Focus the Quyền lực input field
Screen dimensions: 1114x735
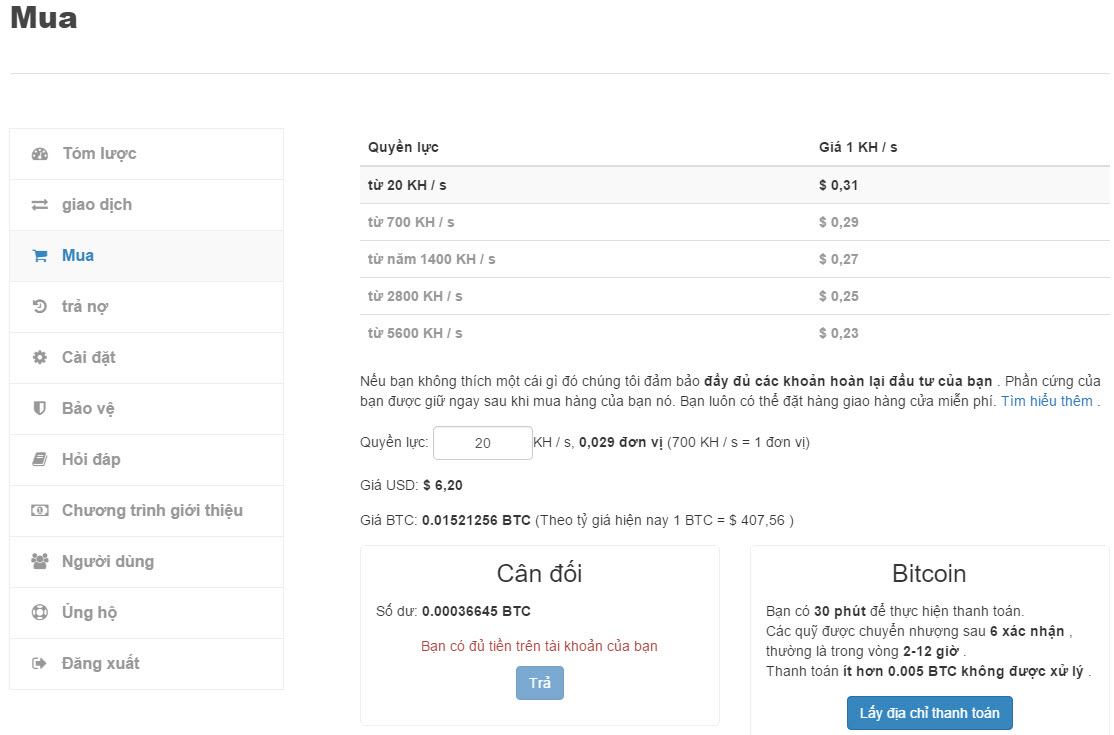pos(483,443)
